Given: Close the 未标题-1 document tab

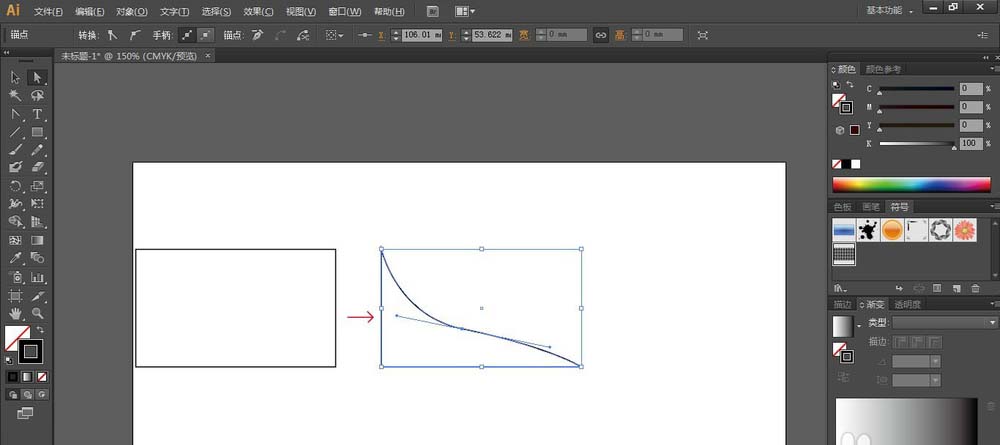Looking at the screenshot, I should point(207,56).
